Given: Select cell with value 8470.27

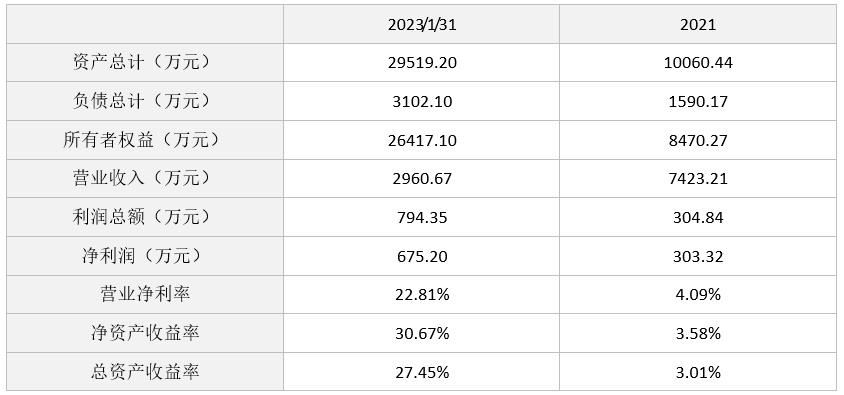Looking at the screenshot, I should click(698, 140).
